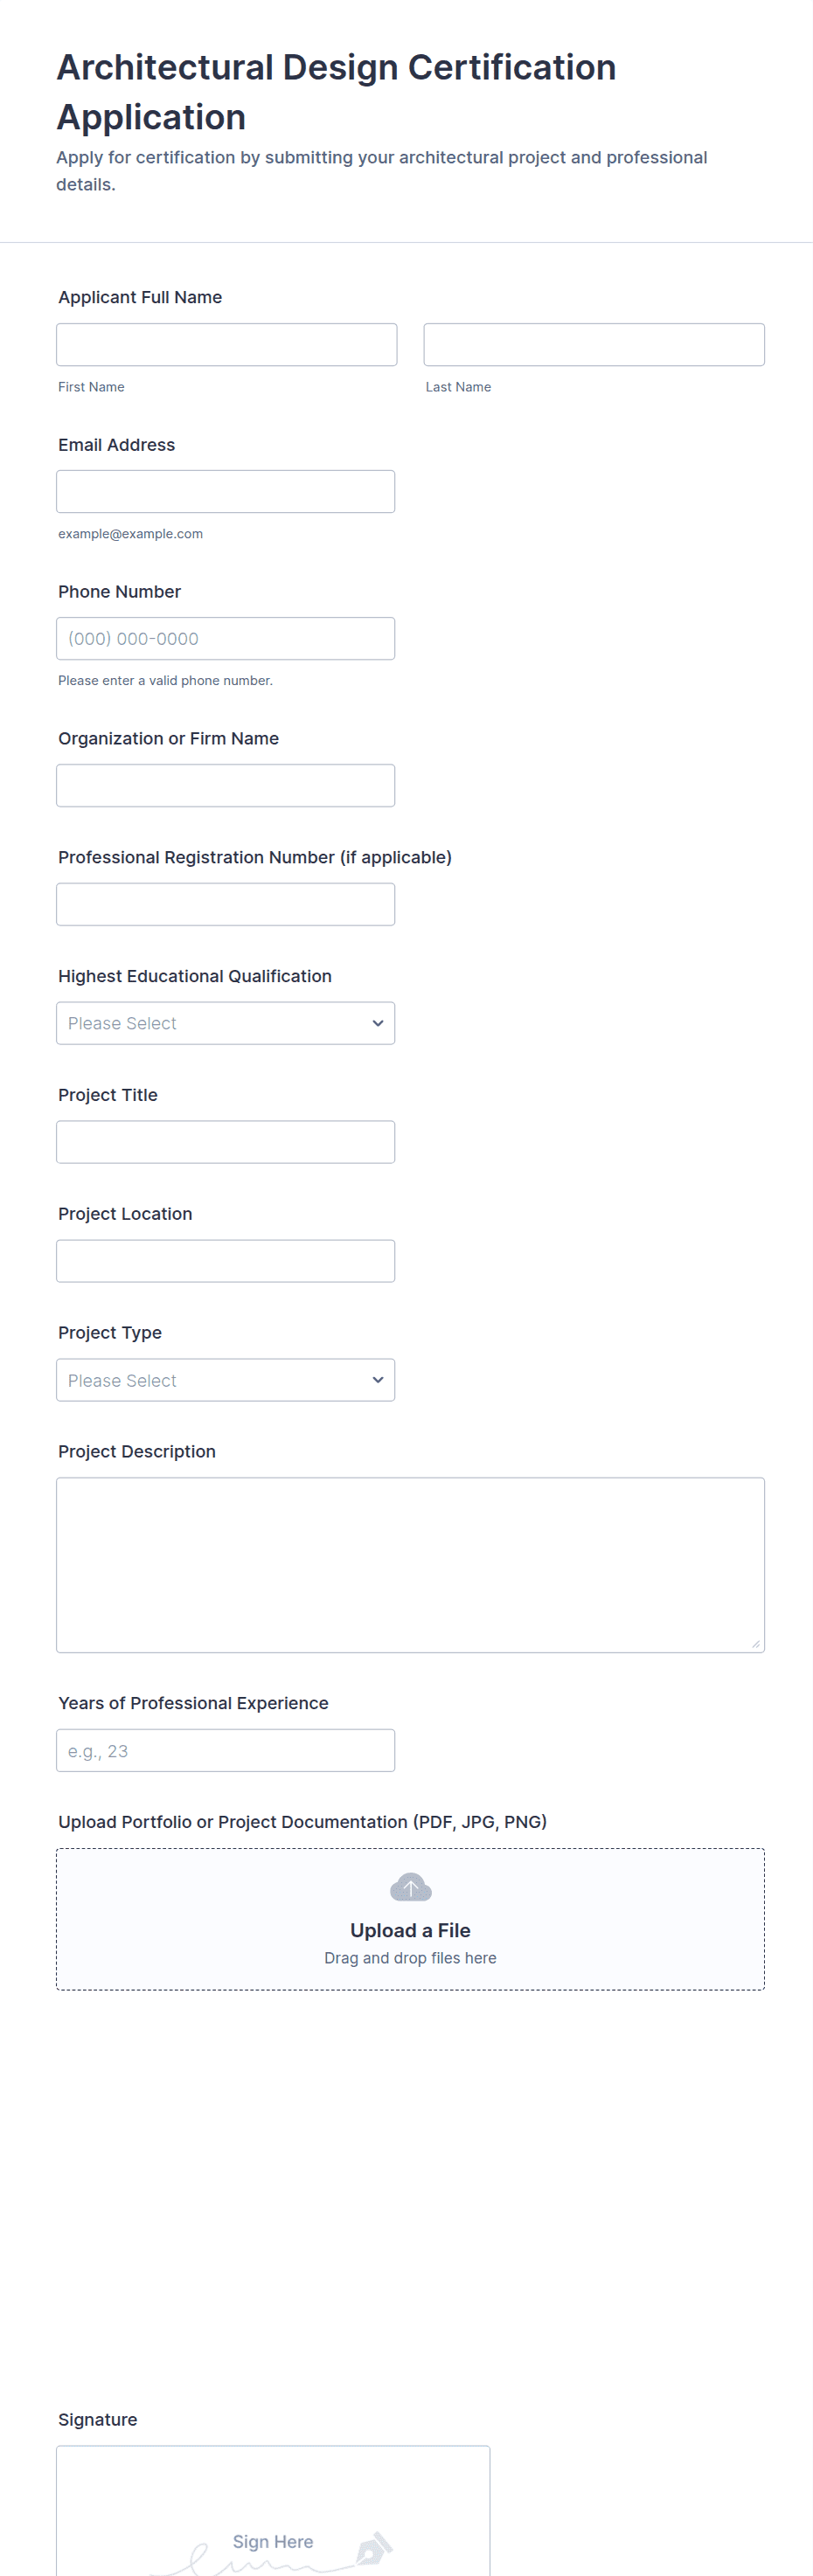Click the Professional Registration Number input
This screenshot has width=813, height=2576.
pyautogui.click(x=225, y=904)
